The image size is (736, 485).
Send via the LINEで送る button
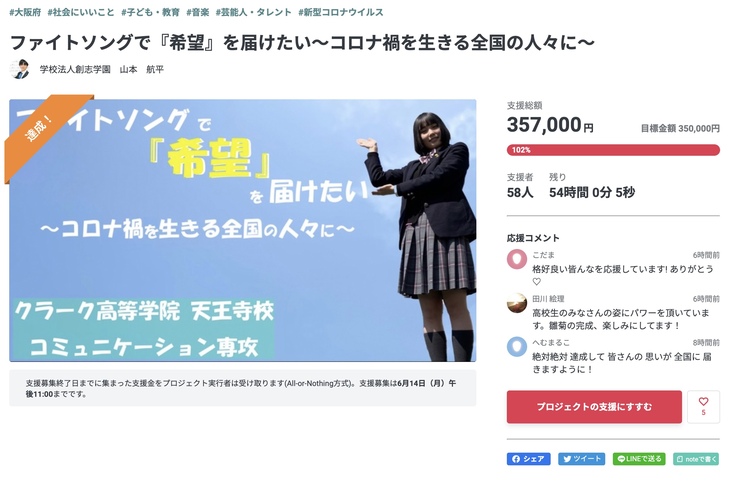pyautogui.click(x=639, y=459)
